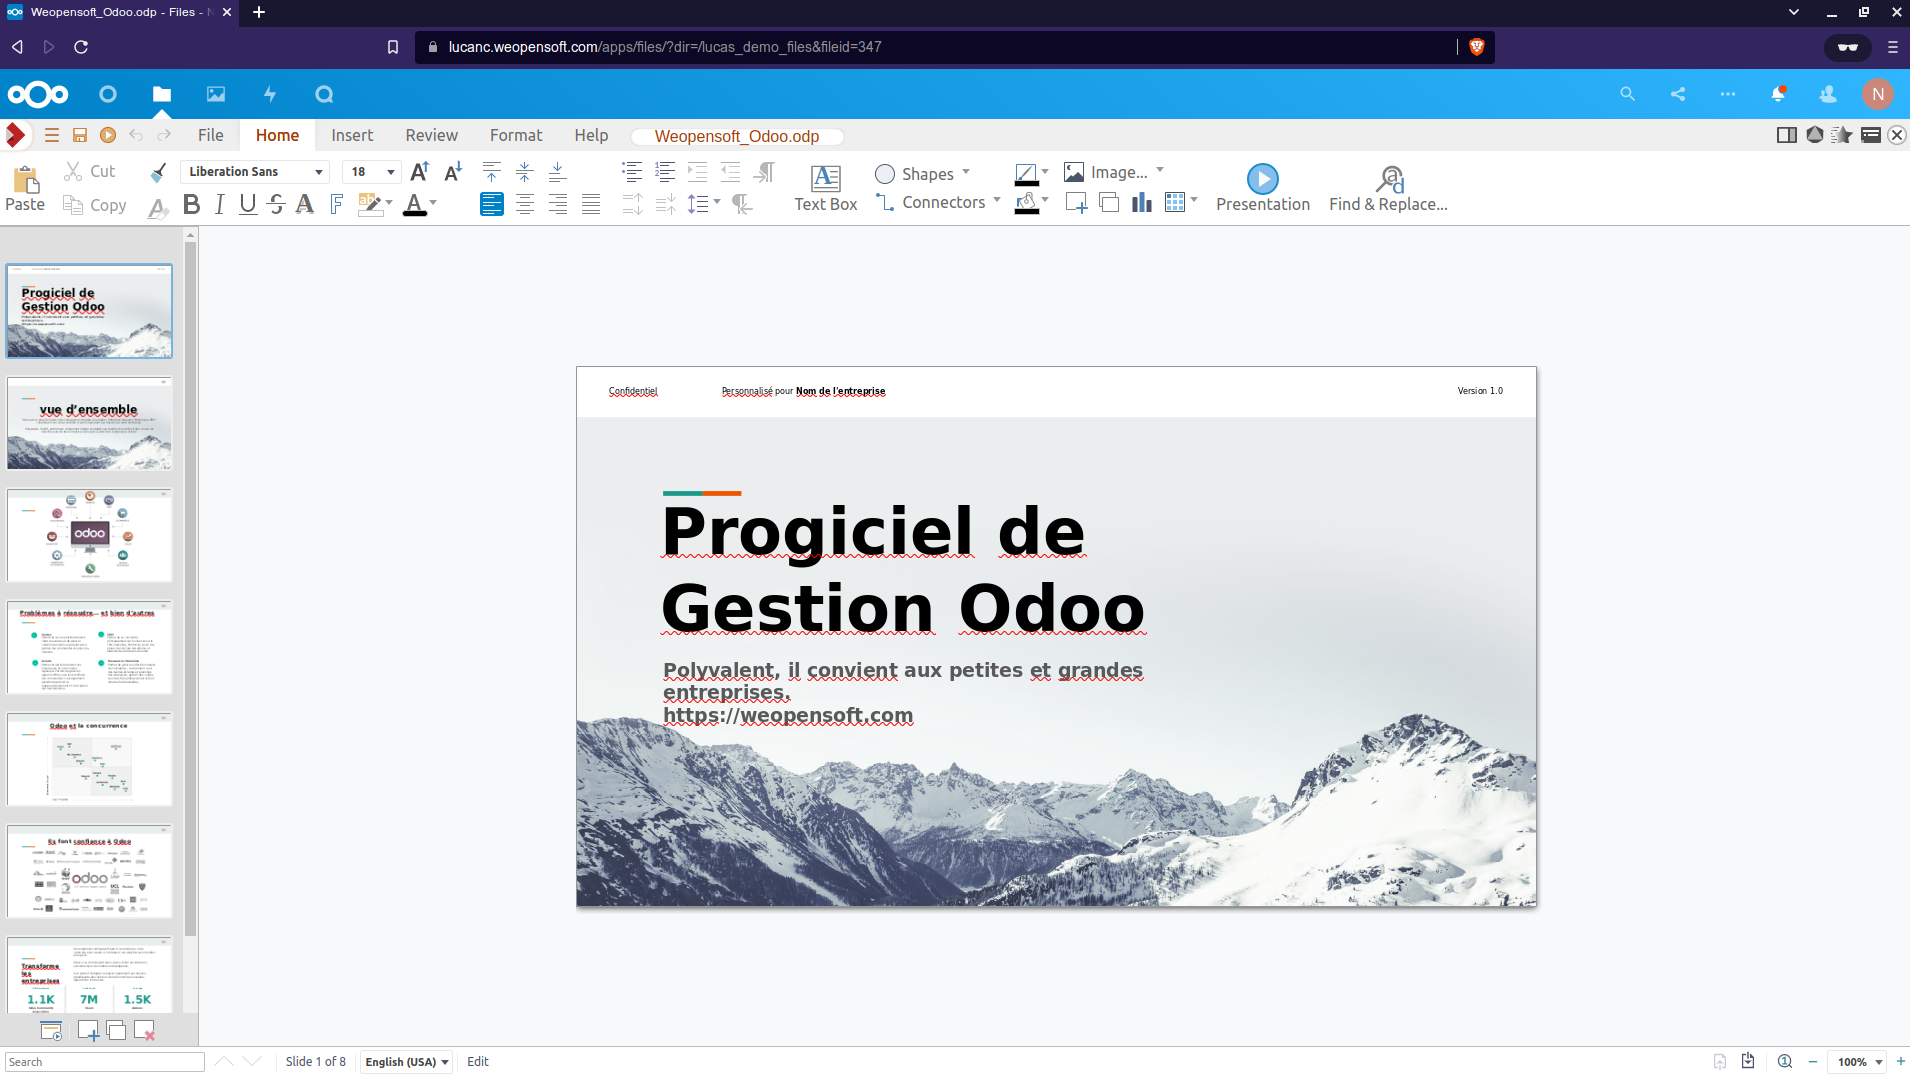Toggle align left
This screenshot has height=1074, width=1910.
point(491,205)
